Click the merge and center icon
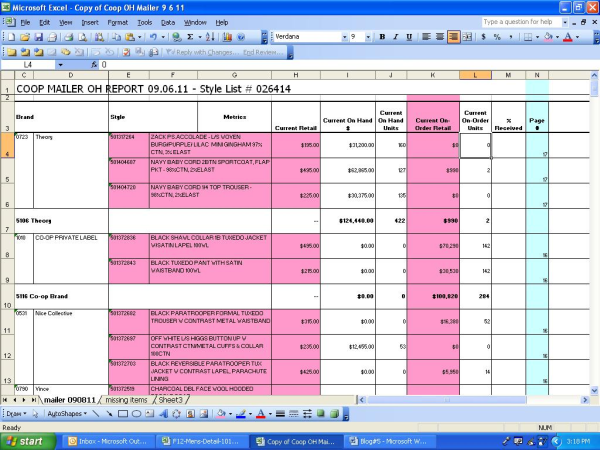Screen dimensions: 600x450 (468, 37)
